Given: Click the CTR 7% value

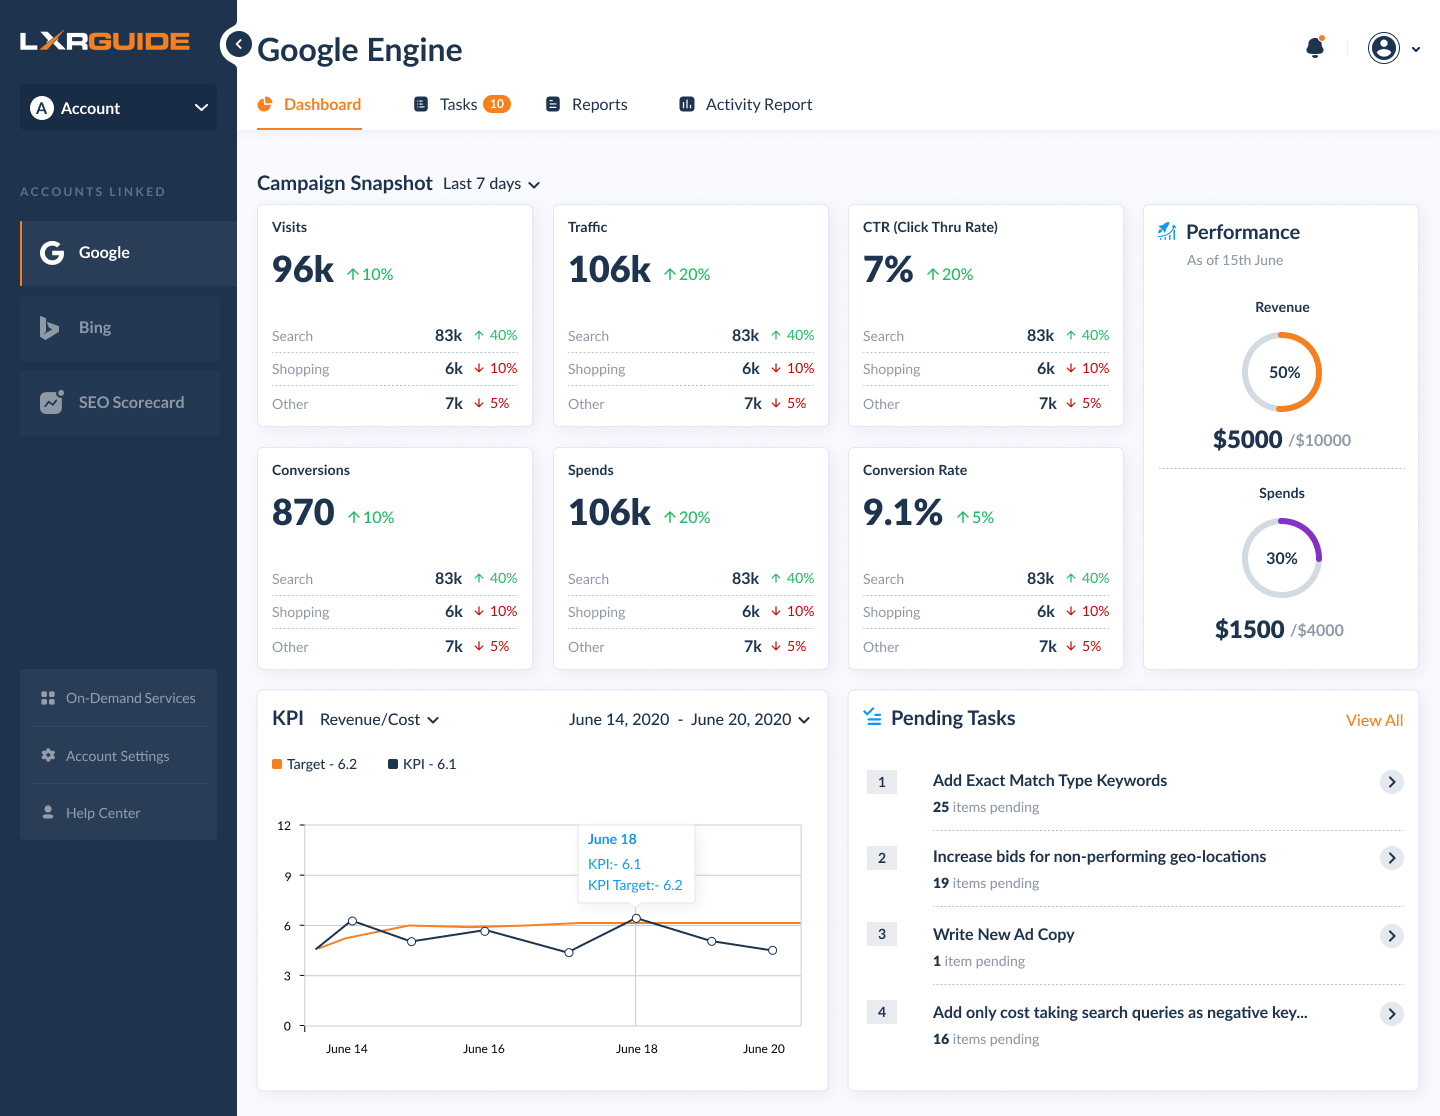Looking at the screenshot, I should tap(888, 270).
